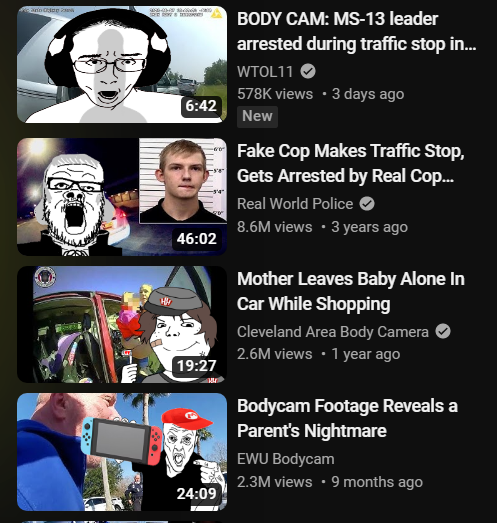This screenshot has width=497, height=523.
Task: Visit the WTOL11 channel
Action: tap(265, 71)
